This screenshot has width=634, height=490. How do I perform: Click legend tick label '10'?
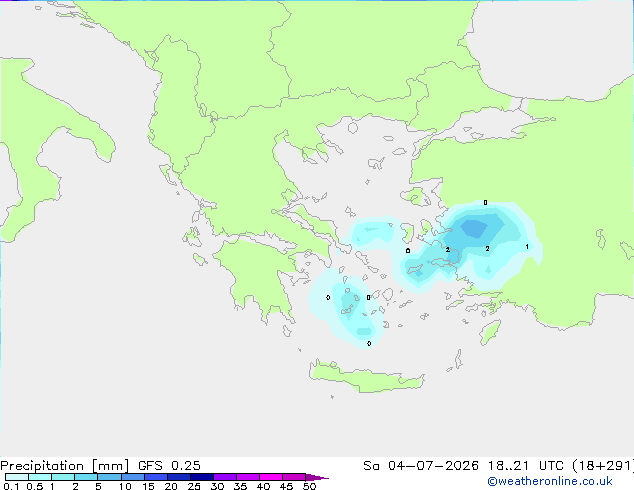(x=125, y=486)
